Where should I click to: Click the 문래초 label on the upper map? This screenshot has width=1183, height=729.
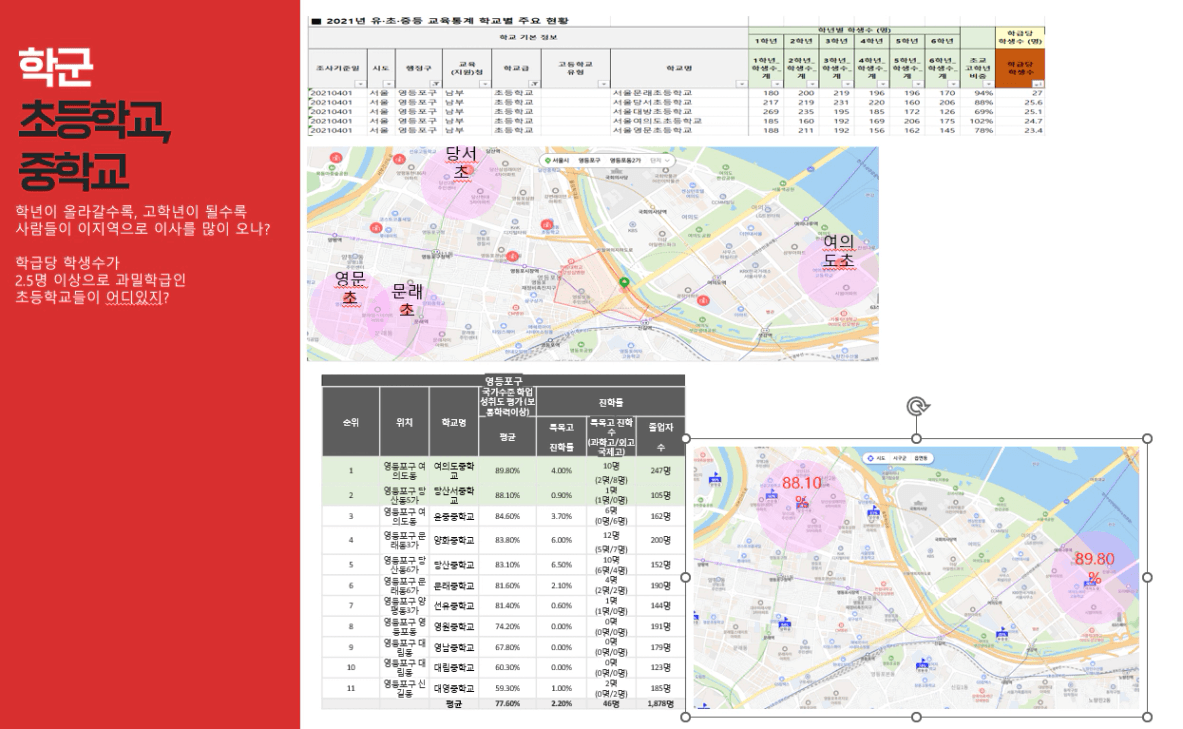pyautogui.click(x=407, y=300)
